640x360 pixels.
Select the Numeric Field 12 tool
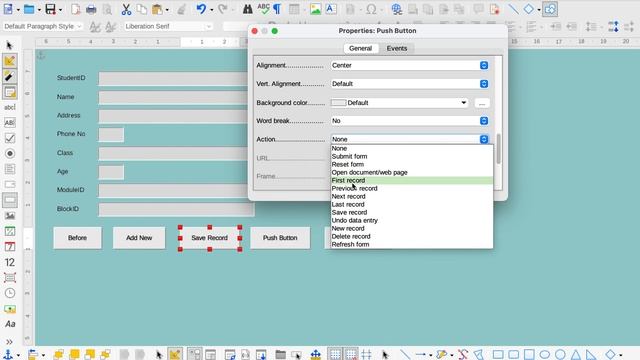coord(10,262)
